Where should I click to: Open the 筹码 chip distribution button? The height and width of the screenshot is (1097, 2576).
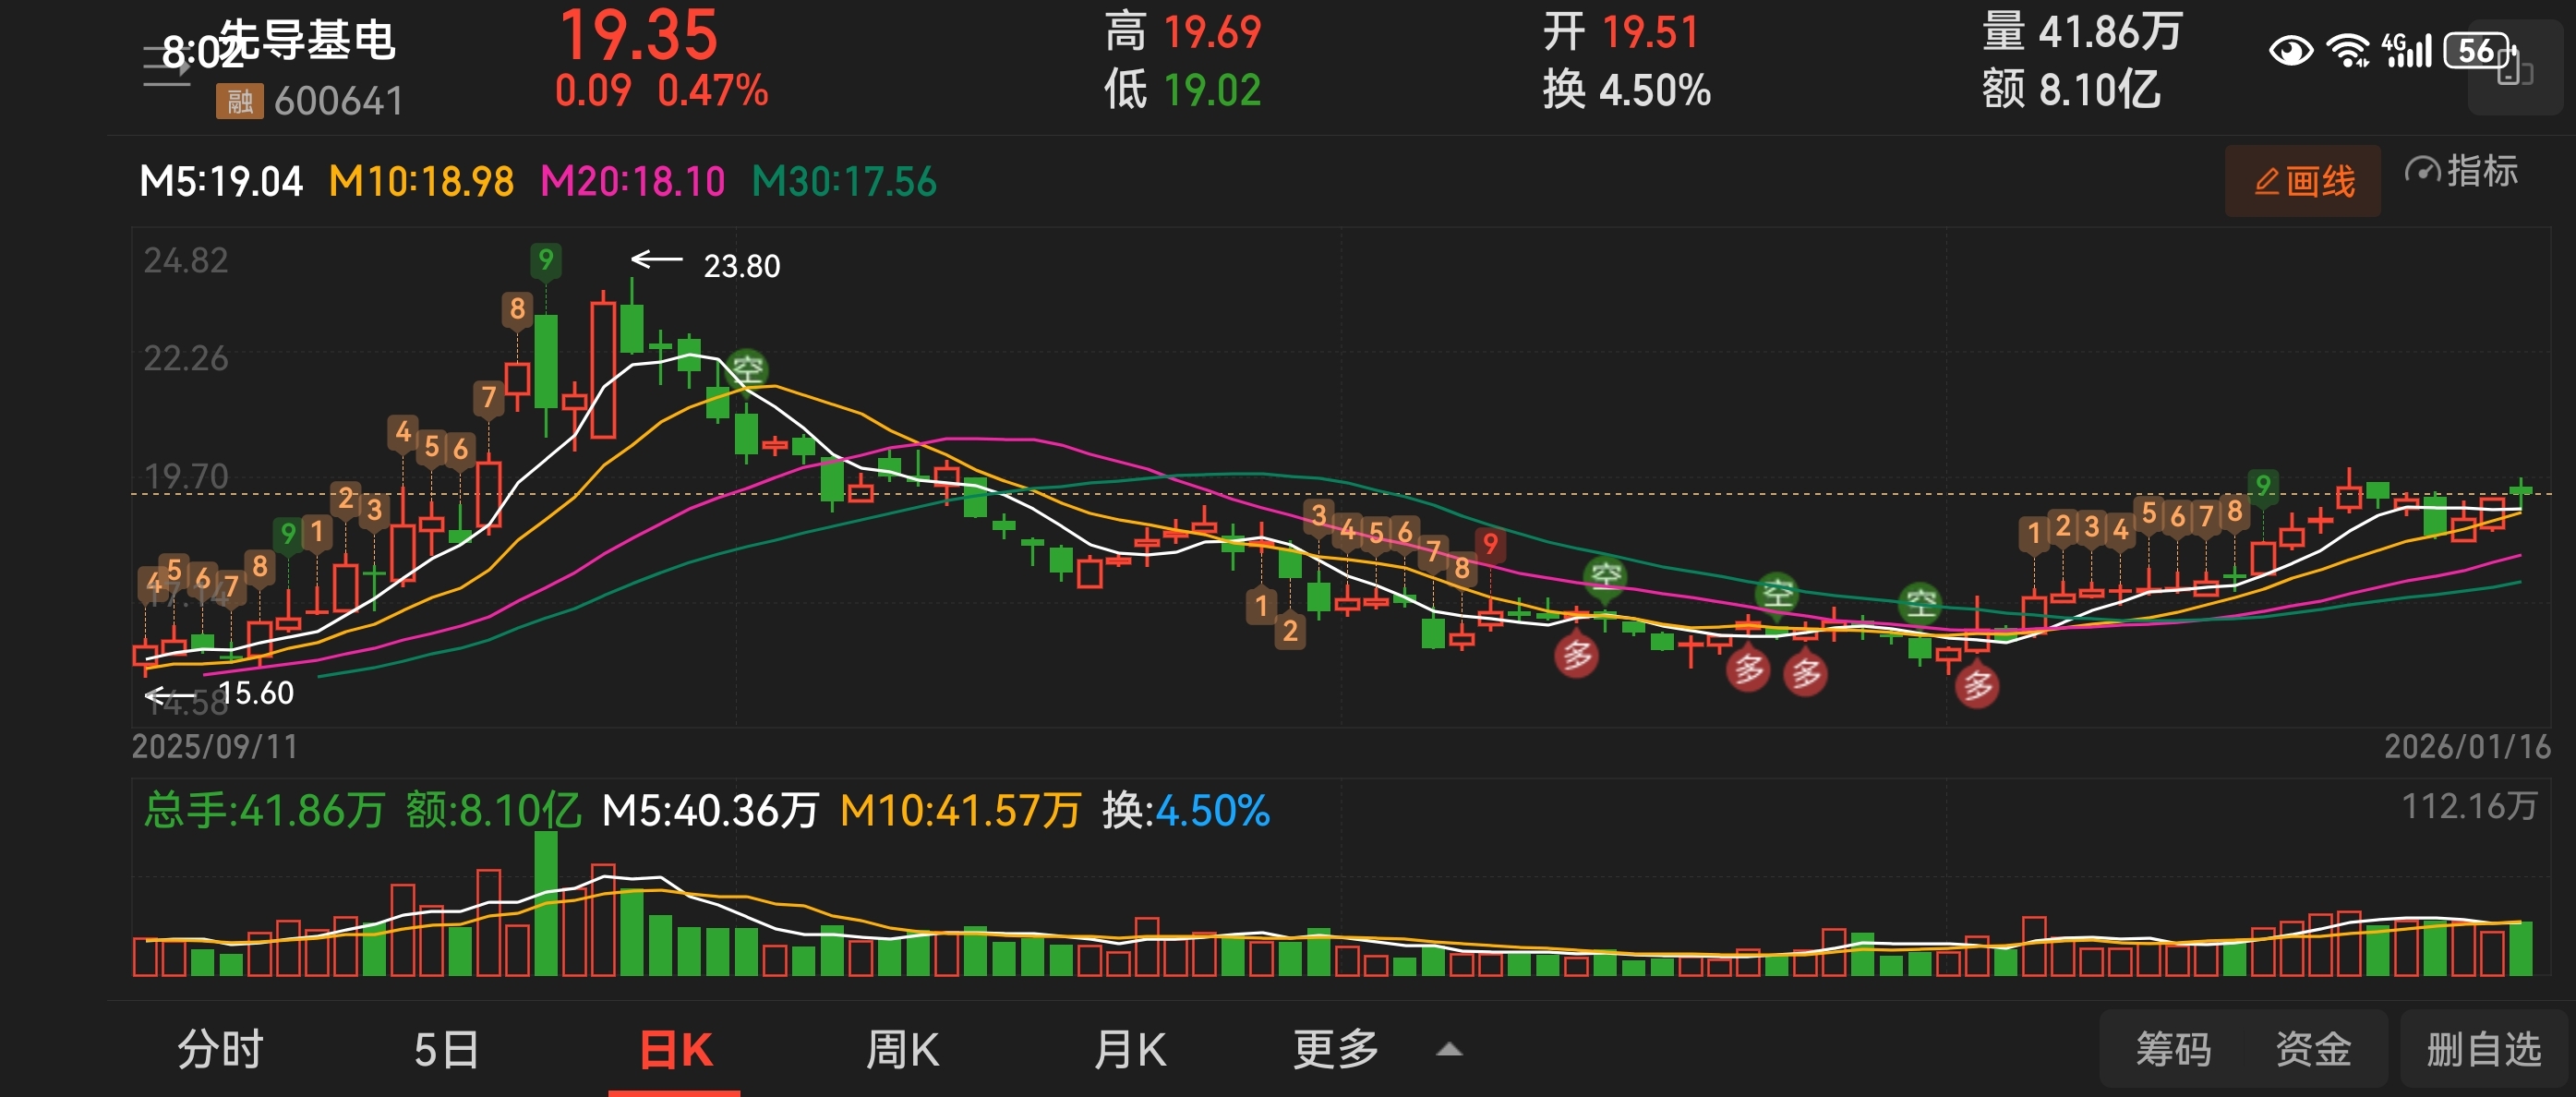coord(2173,1050)
